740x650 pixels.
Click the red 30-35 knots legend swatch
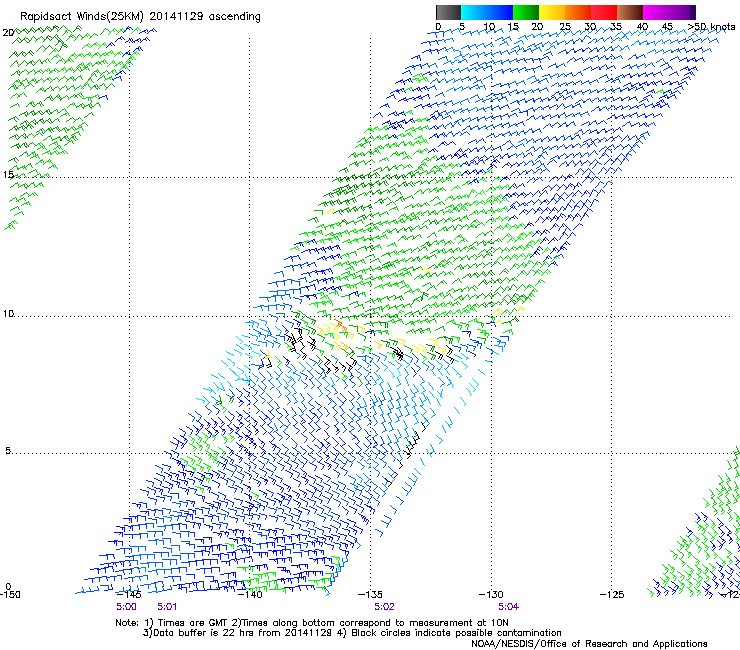click(604, 12)
